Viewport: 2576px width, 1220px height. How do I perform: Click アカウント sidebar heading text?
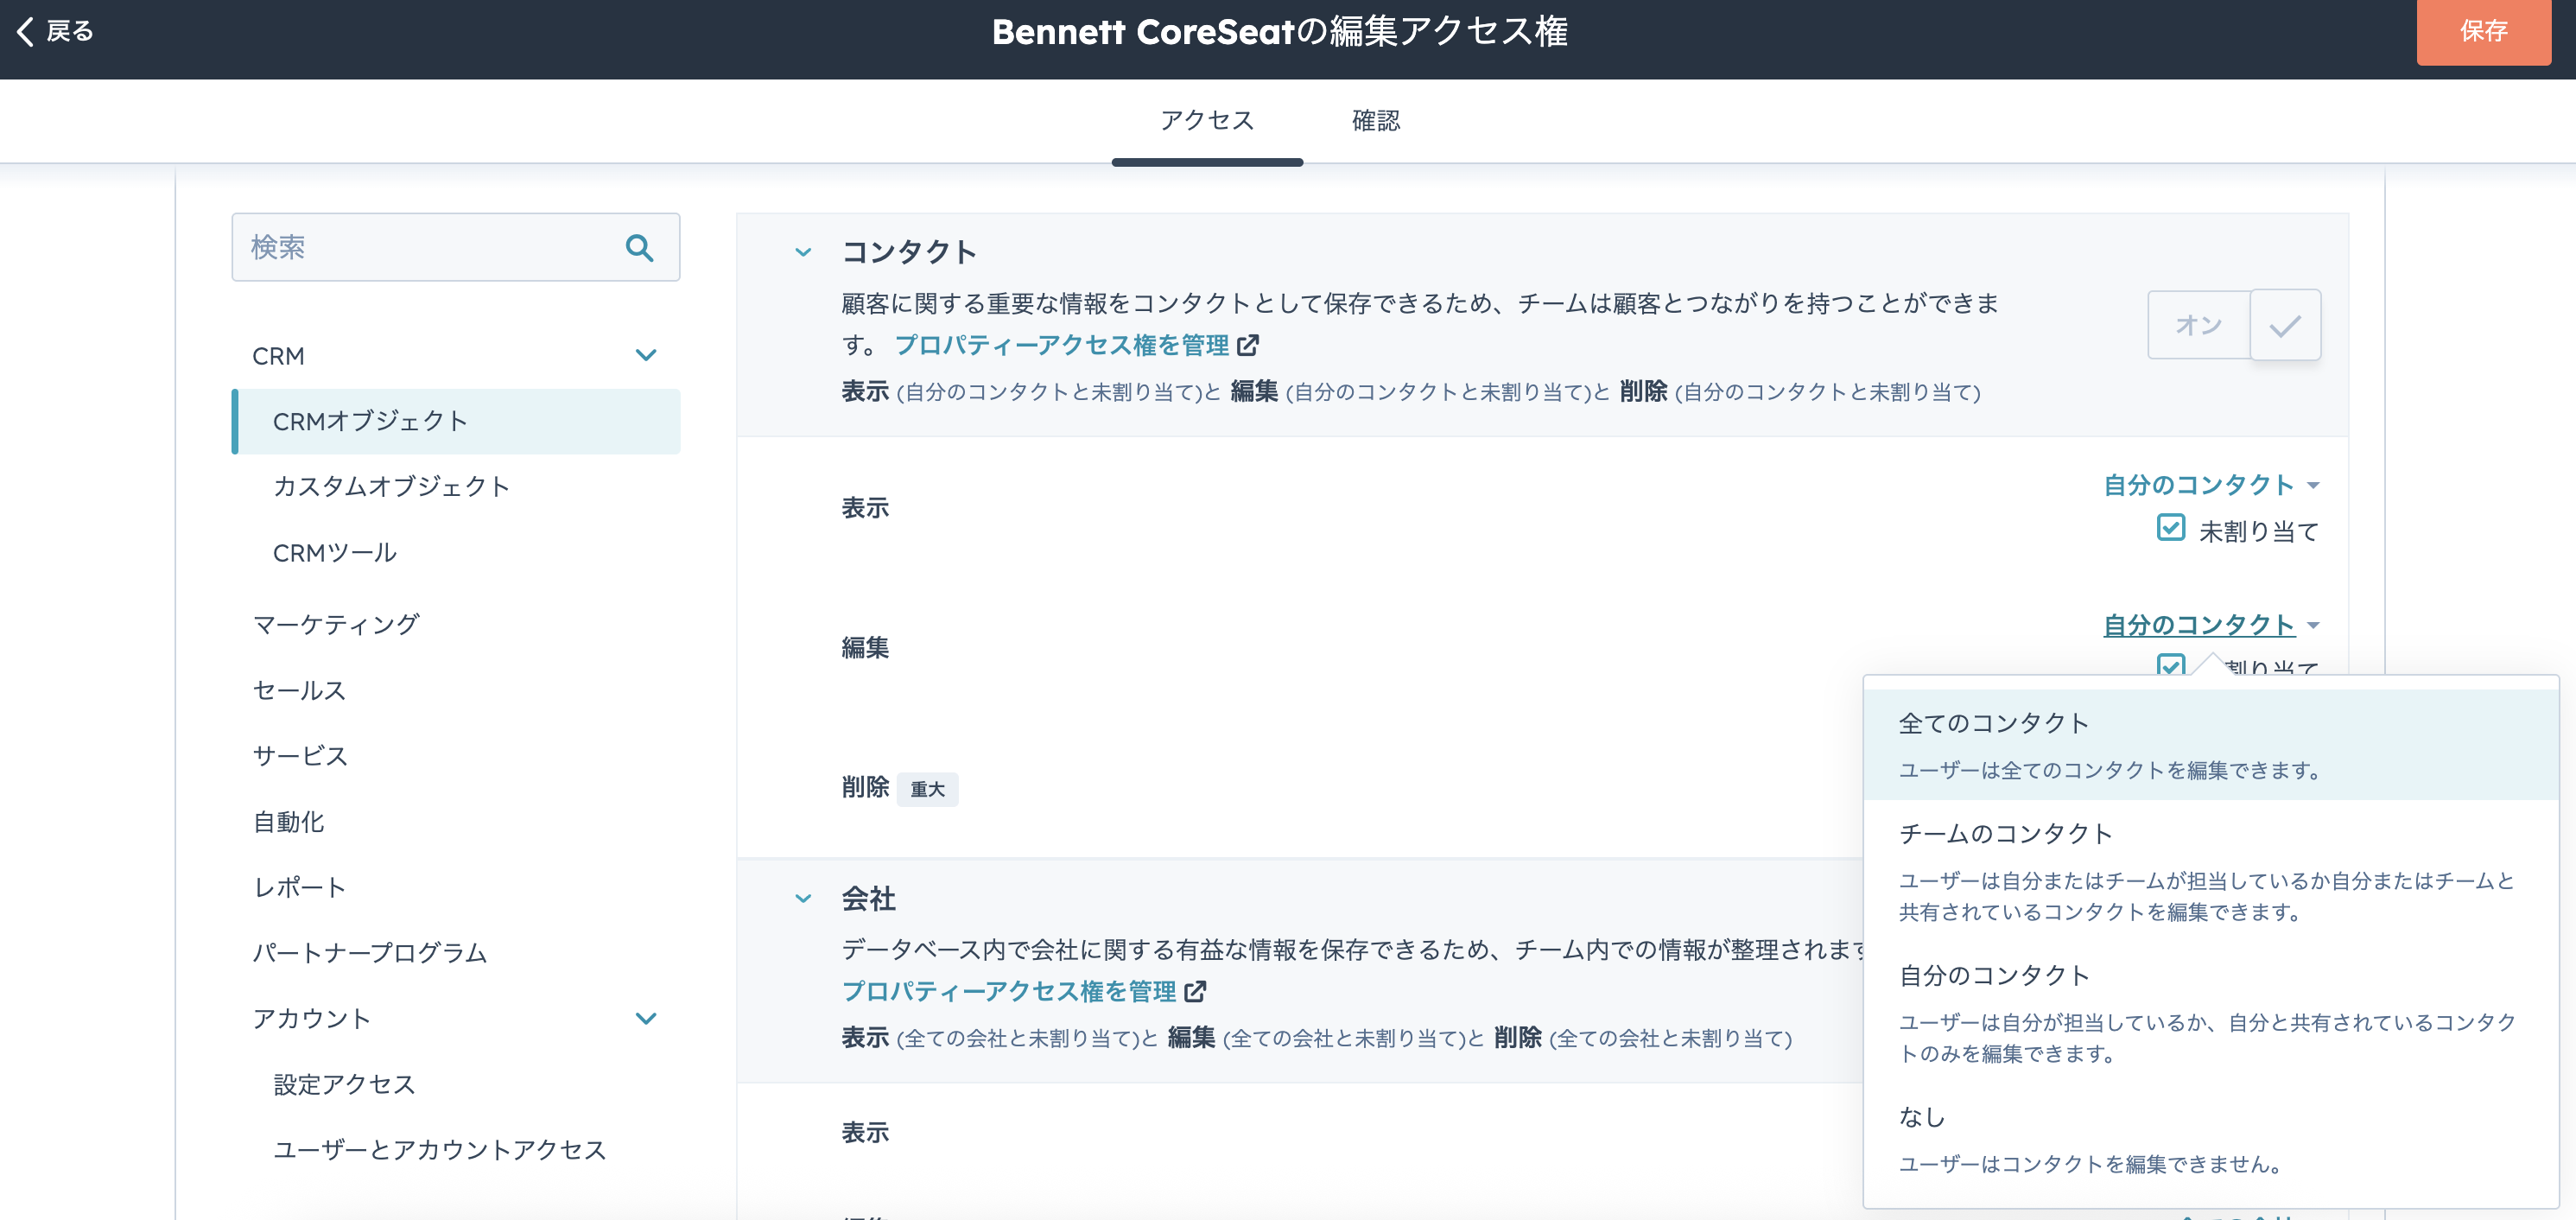311,1018
